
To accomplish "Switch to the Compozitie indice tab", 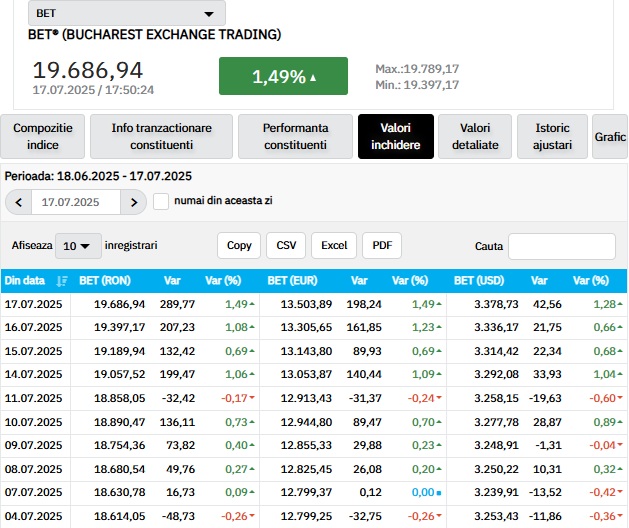I will coord(43,137).
